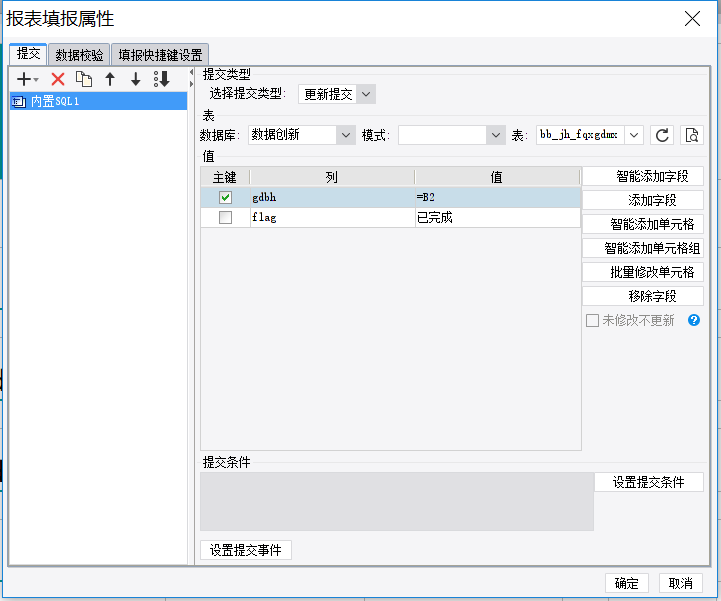This screenshot has height=601, width=721.
Task: Click the table name field bb_jh_fqxgdmx
Action: click(580, 135)
